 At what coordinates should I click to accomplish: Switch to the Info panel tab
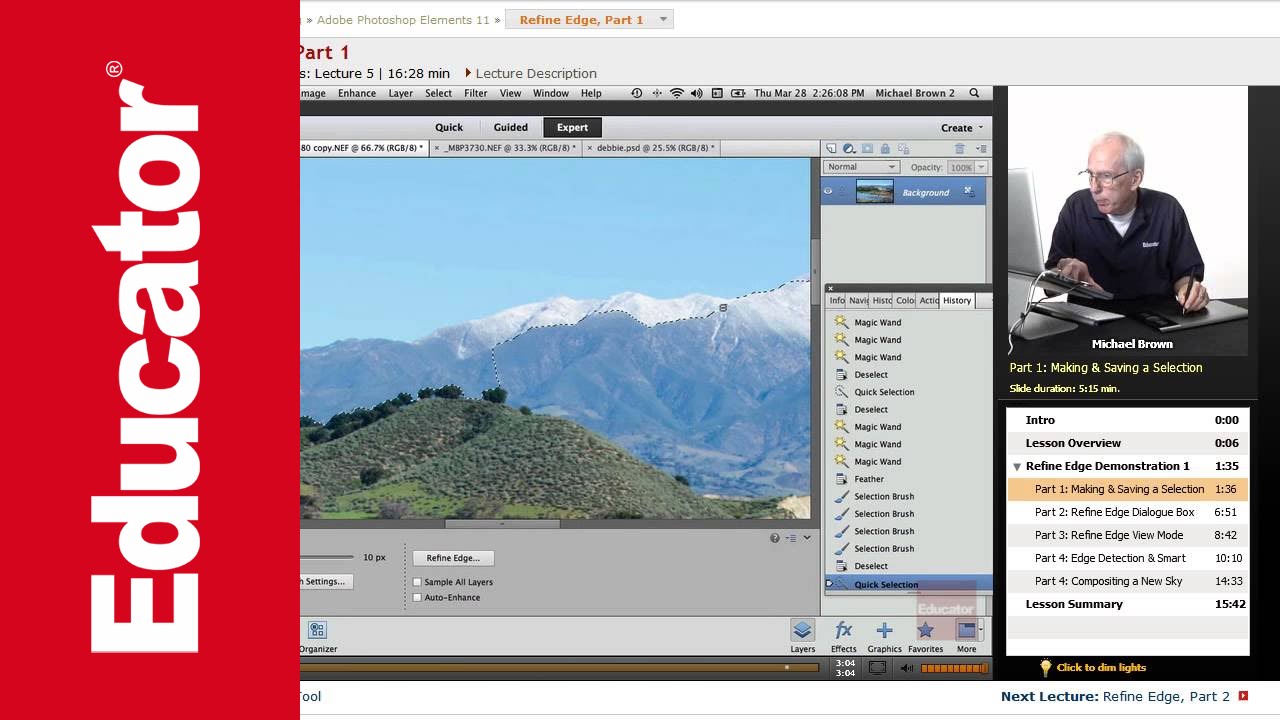[837, 300]
